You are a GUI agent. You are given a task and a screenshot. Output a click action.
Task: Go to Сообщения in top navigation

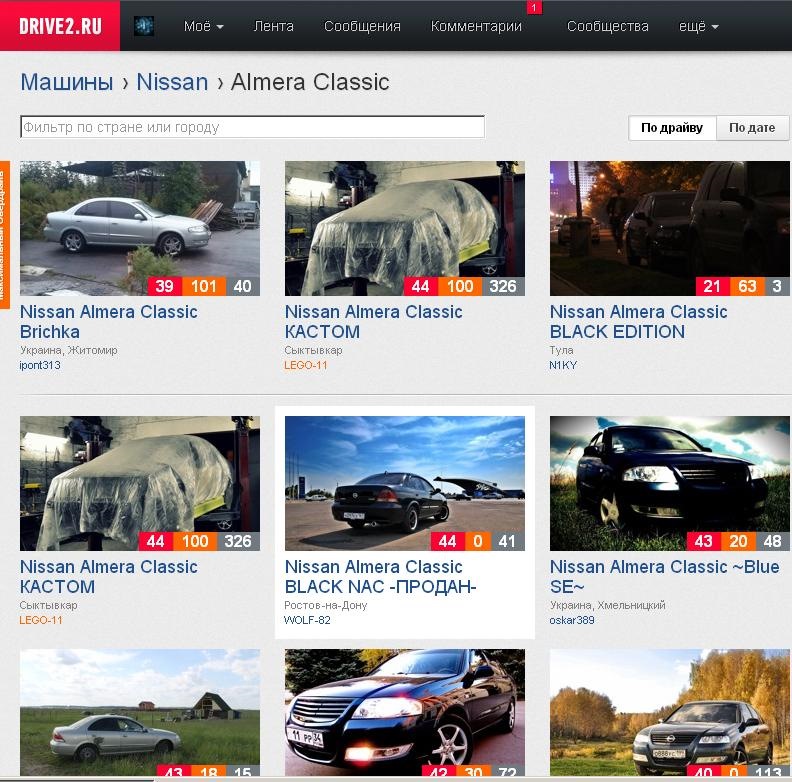point(362,26)
